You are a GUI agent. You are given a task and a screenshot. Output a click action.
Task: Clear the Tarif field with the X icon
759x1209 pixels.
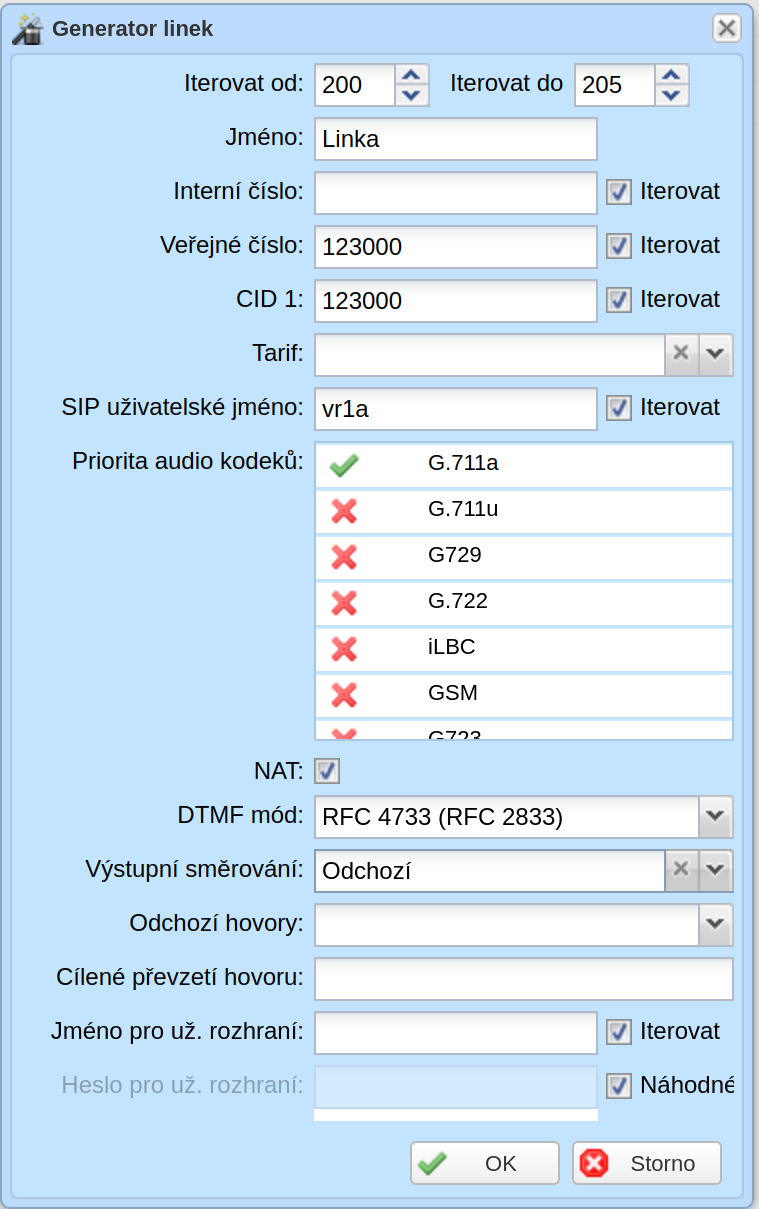(x=681, y=354)
